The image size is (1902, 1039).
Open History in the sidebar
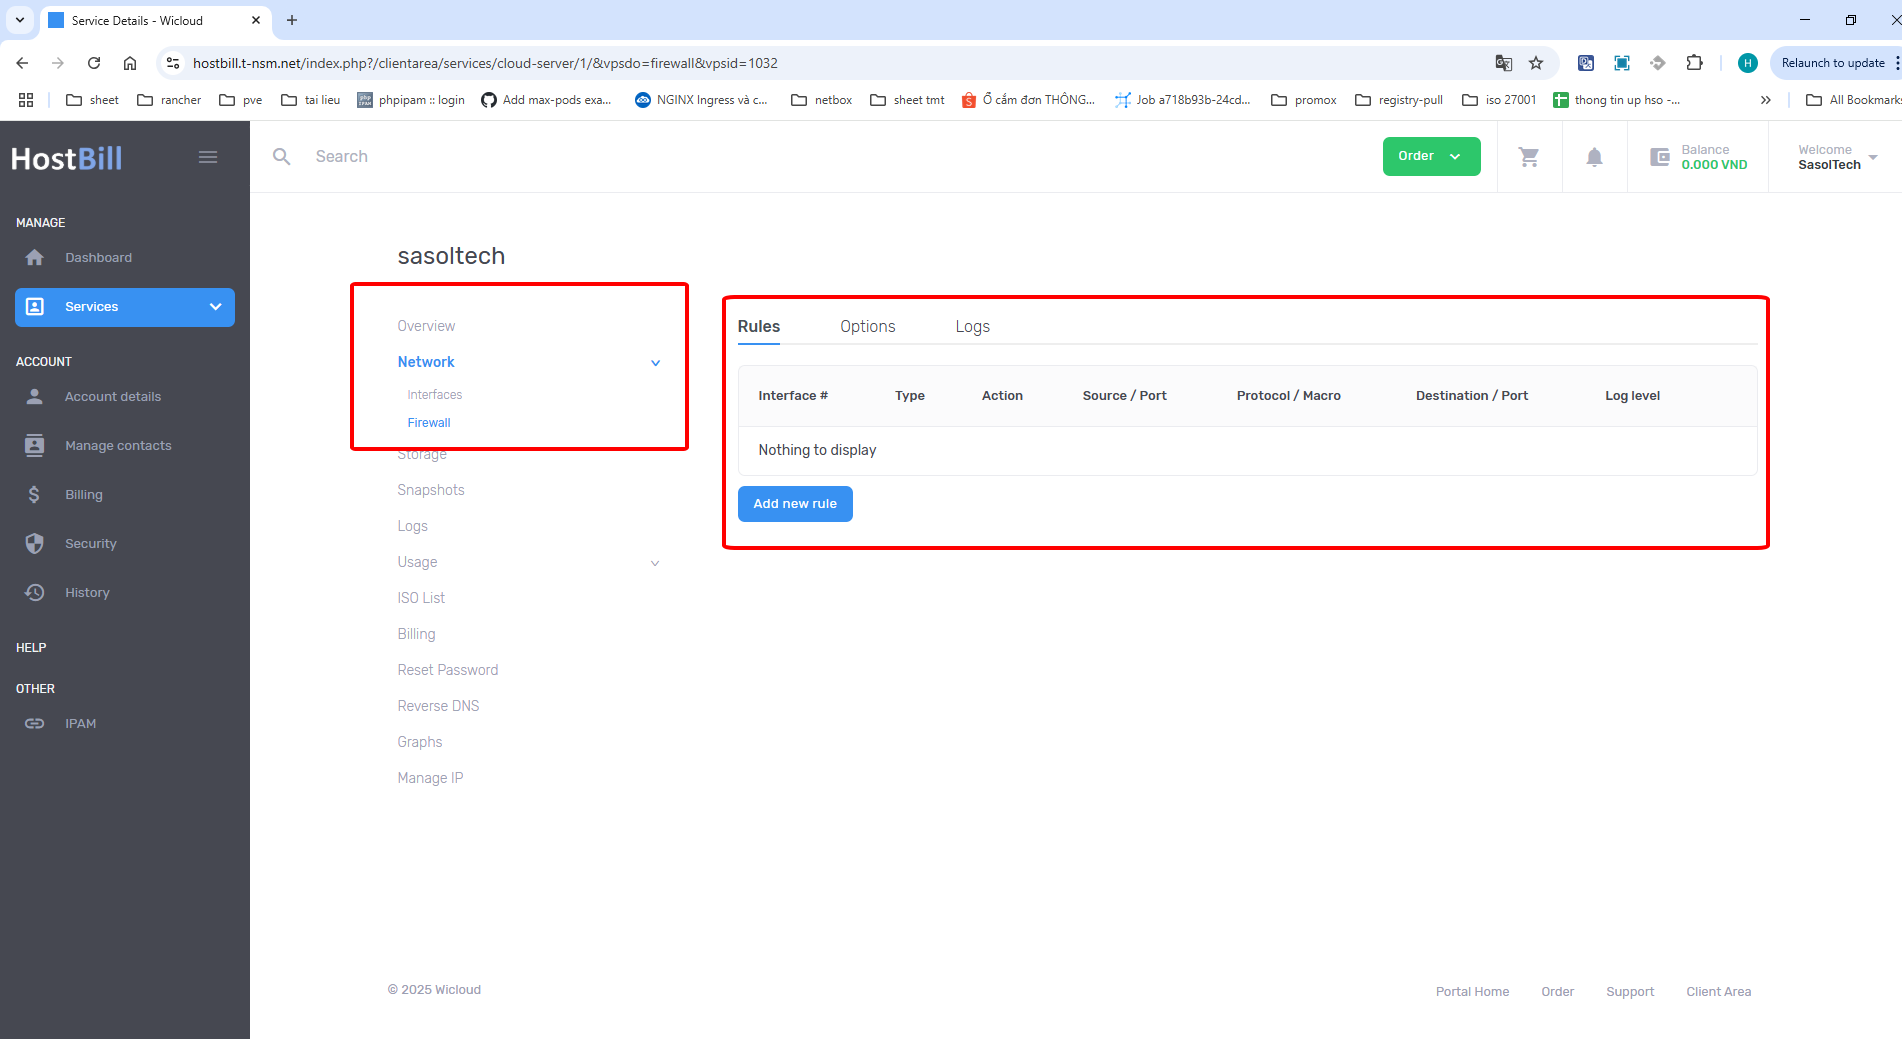click(x=87, y=593)
